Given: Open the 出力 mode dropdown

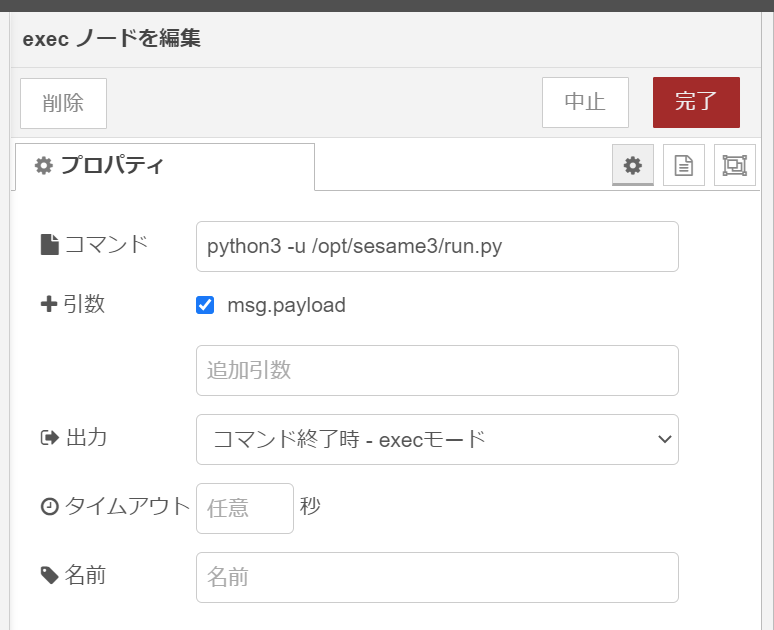Looking at the screenshot, I should pos(437,439).
